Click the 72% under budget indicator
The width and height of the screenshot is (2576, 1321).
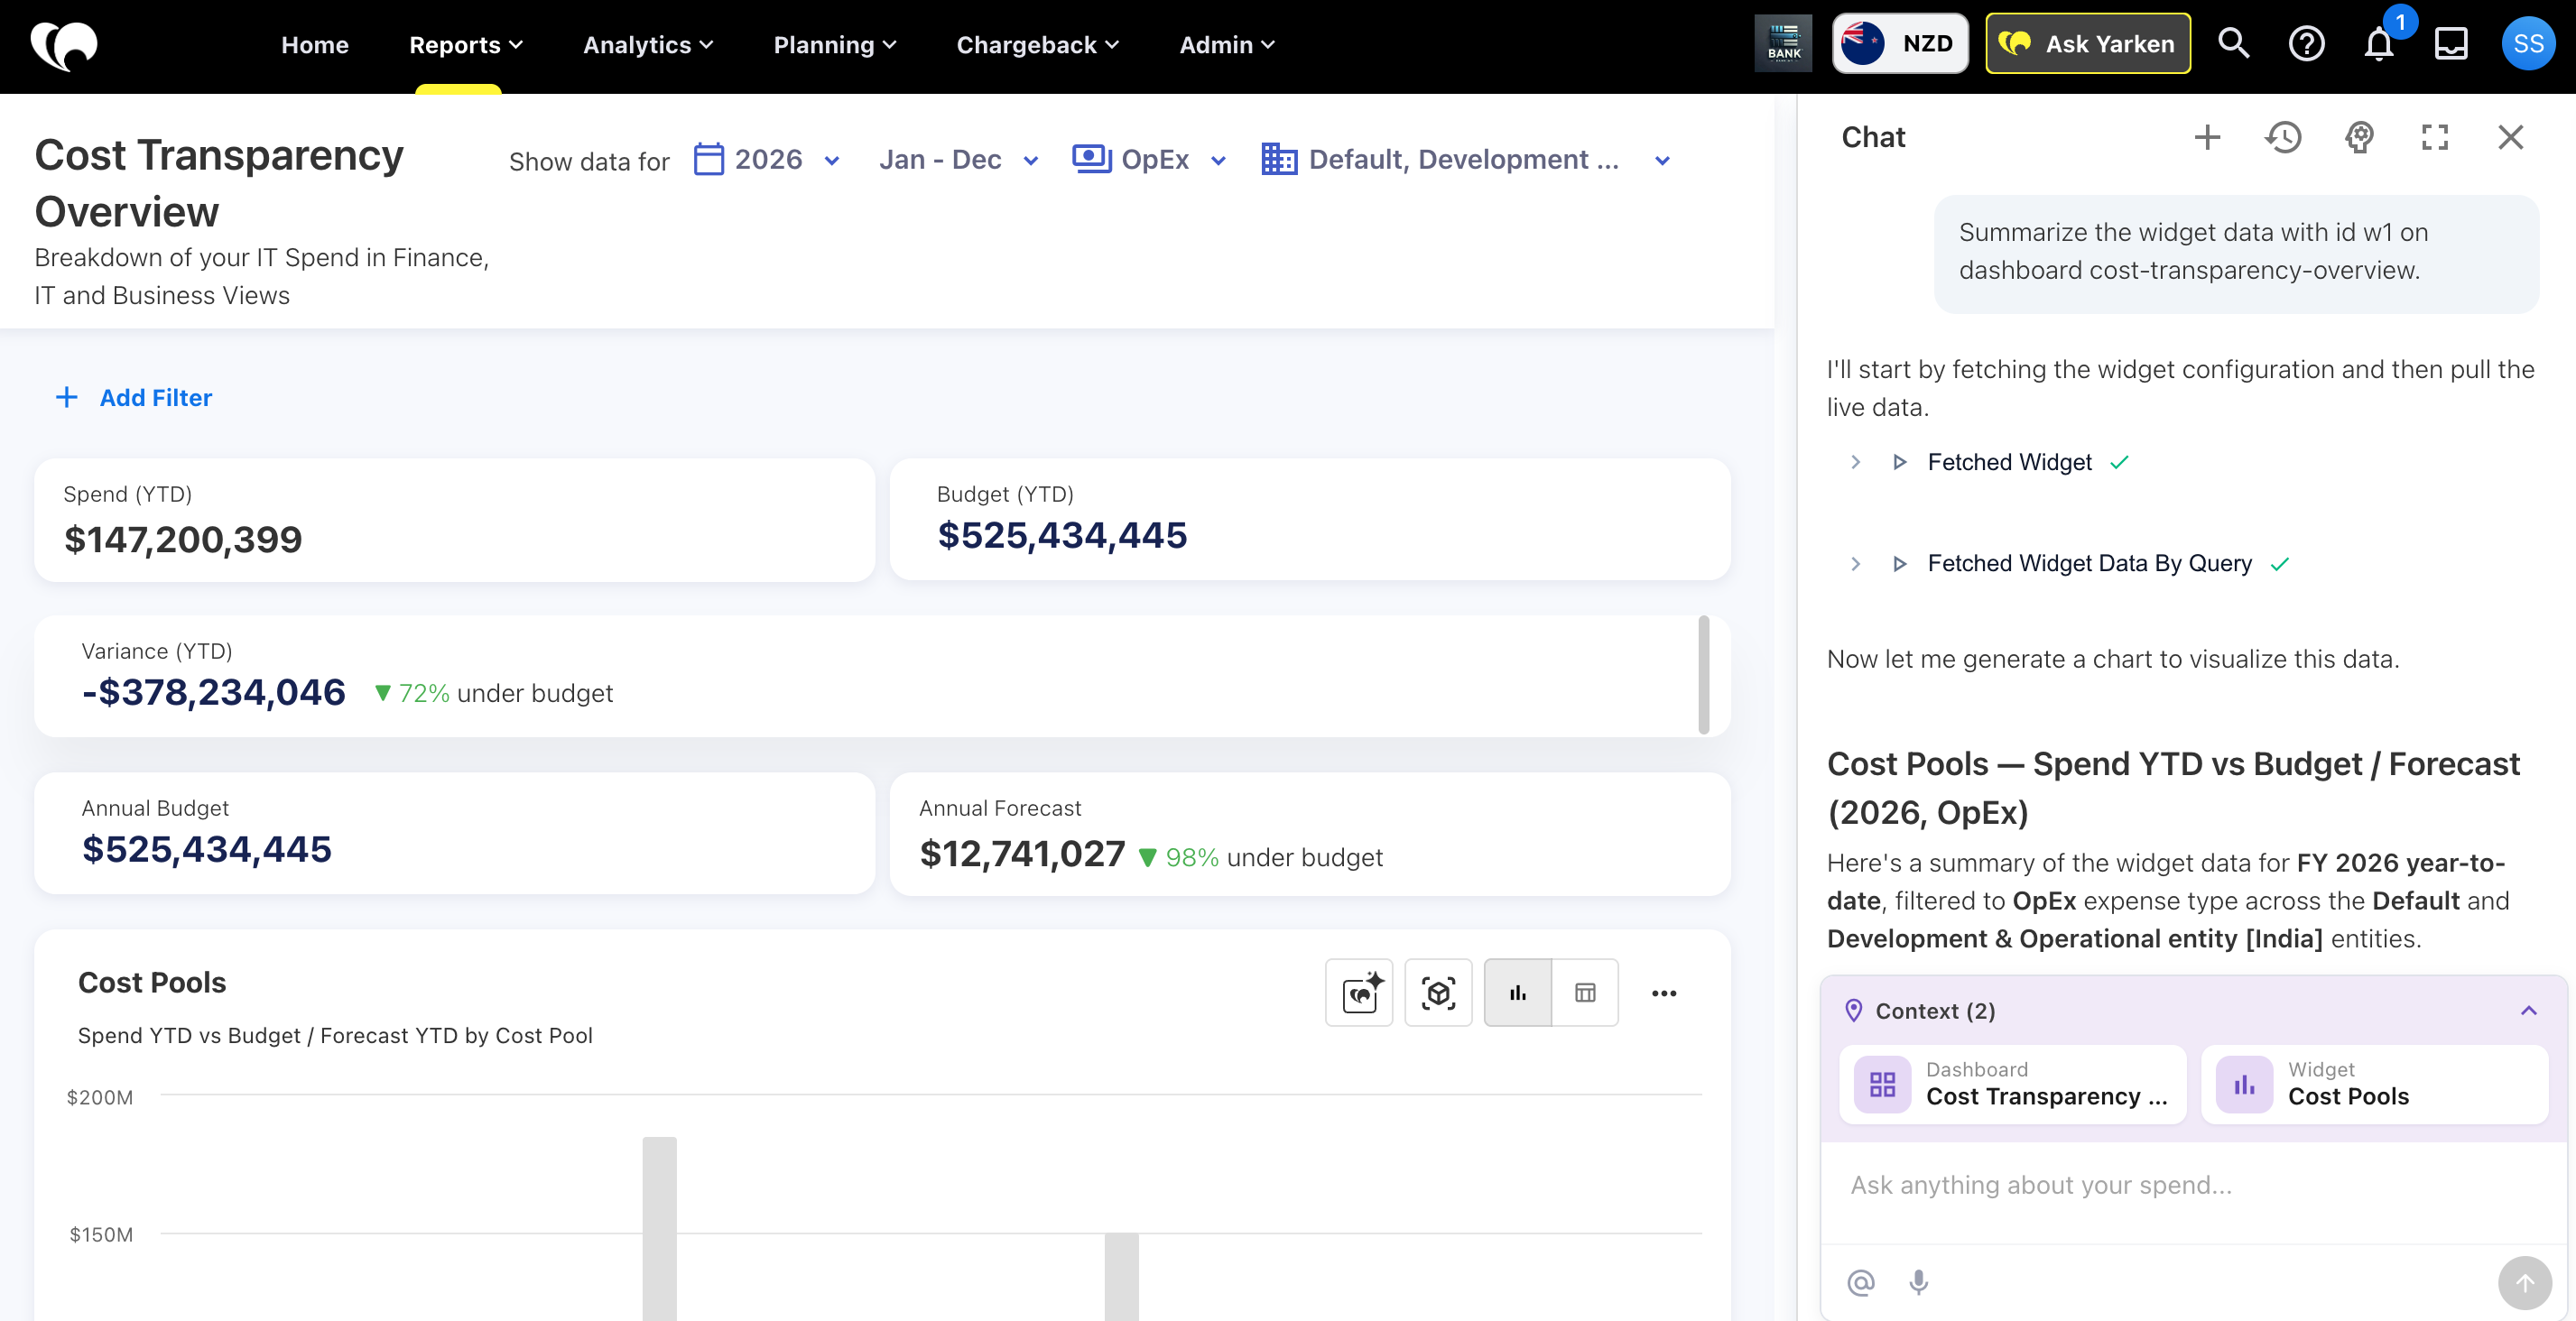(x=494, y=693)
